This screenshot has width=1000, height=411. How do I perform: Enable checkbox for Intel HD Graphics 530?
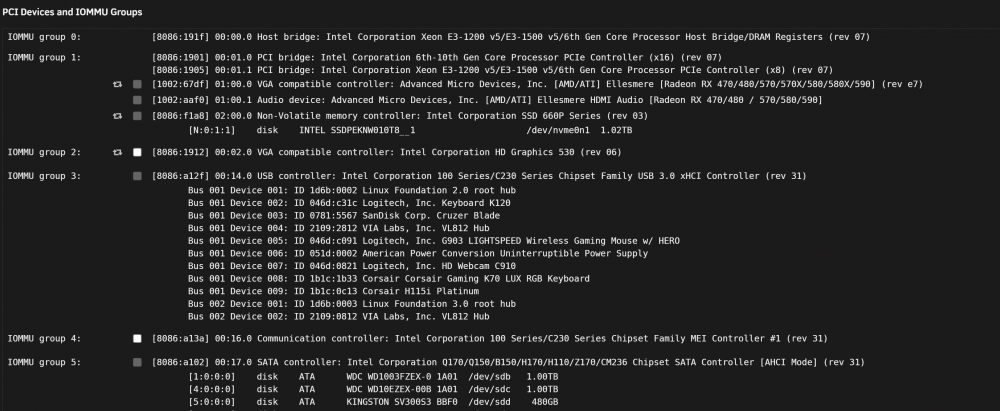pyautogui.click(x=137, y=153)
